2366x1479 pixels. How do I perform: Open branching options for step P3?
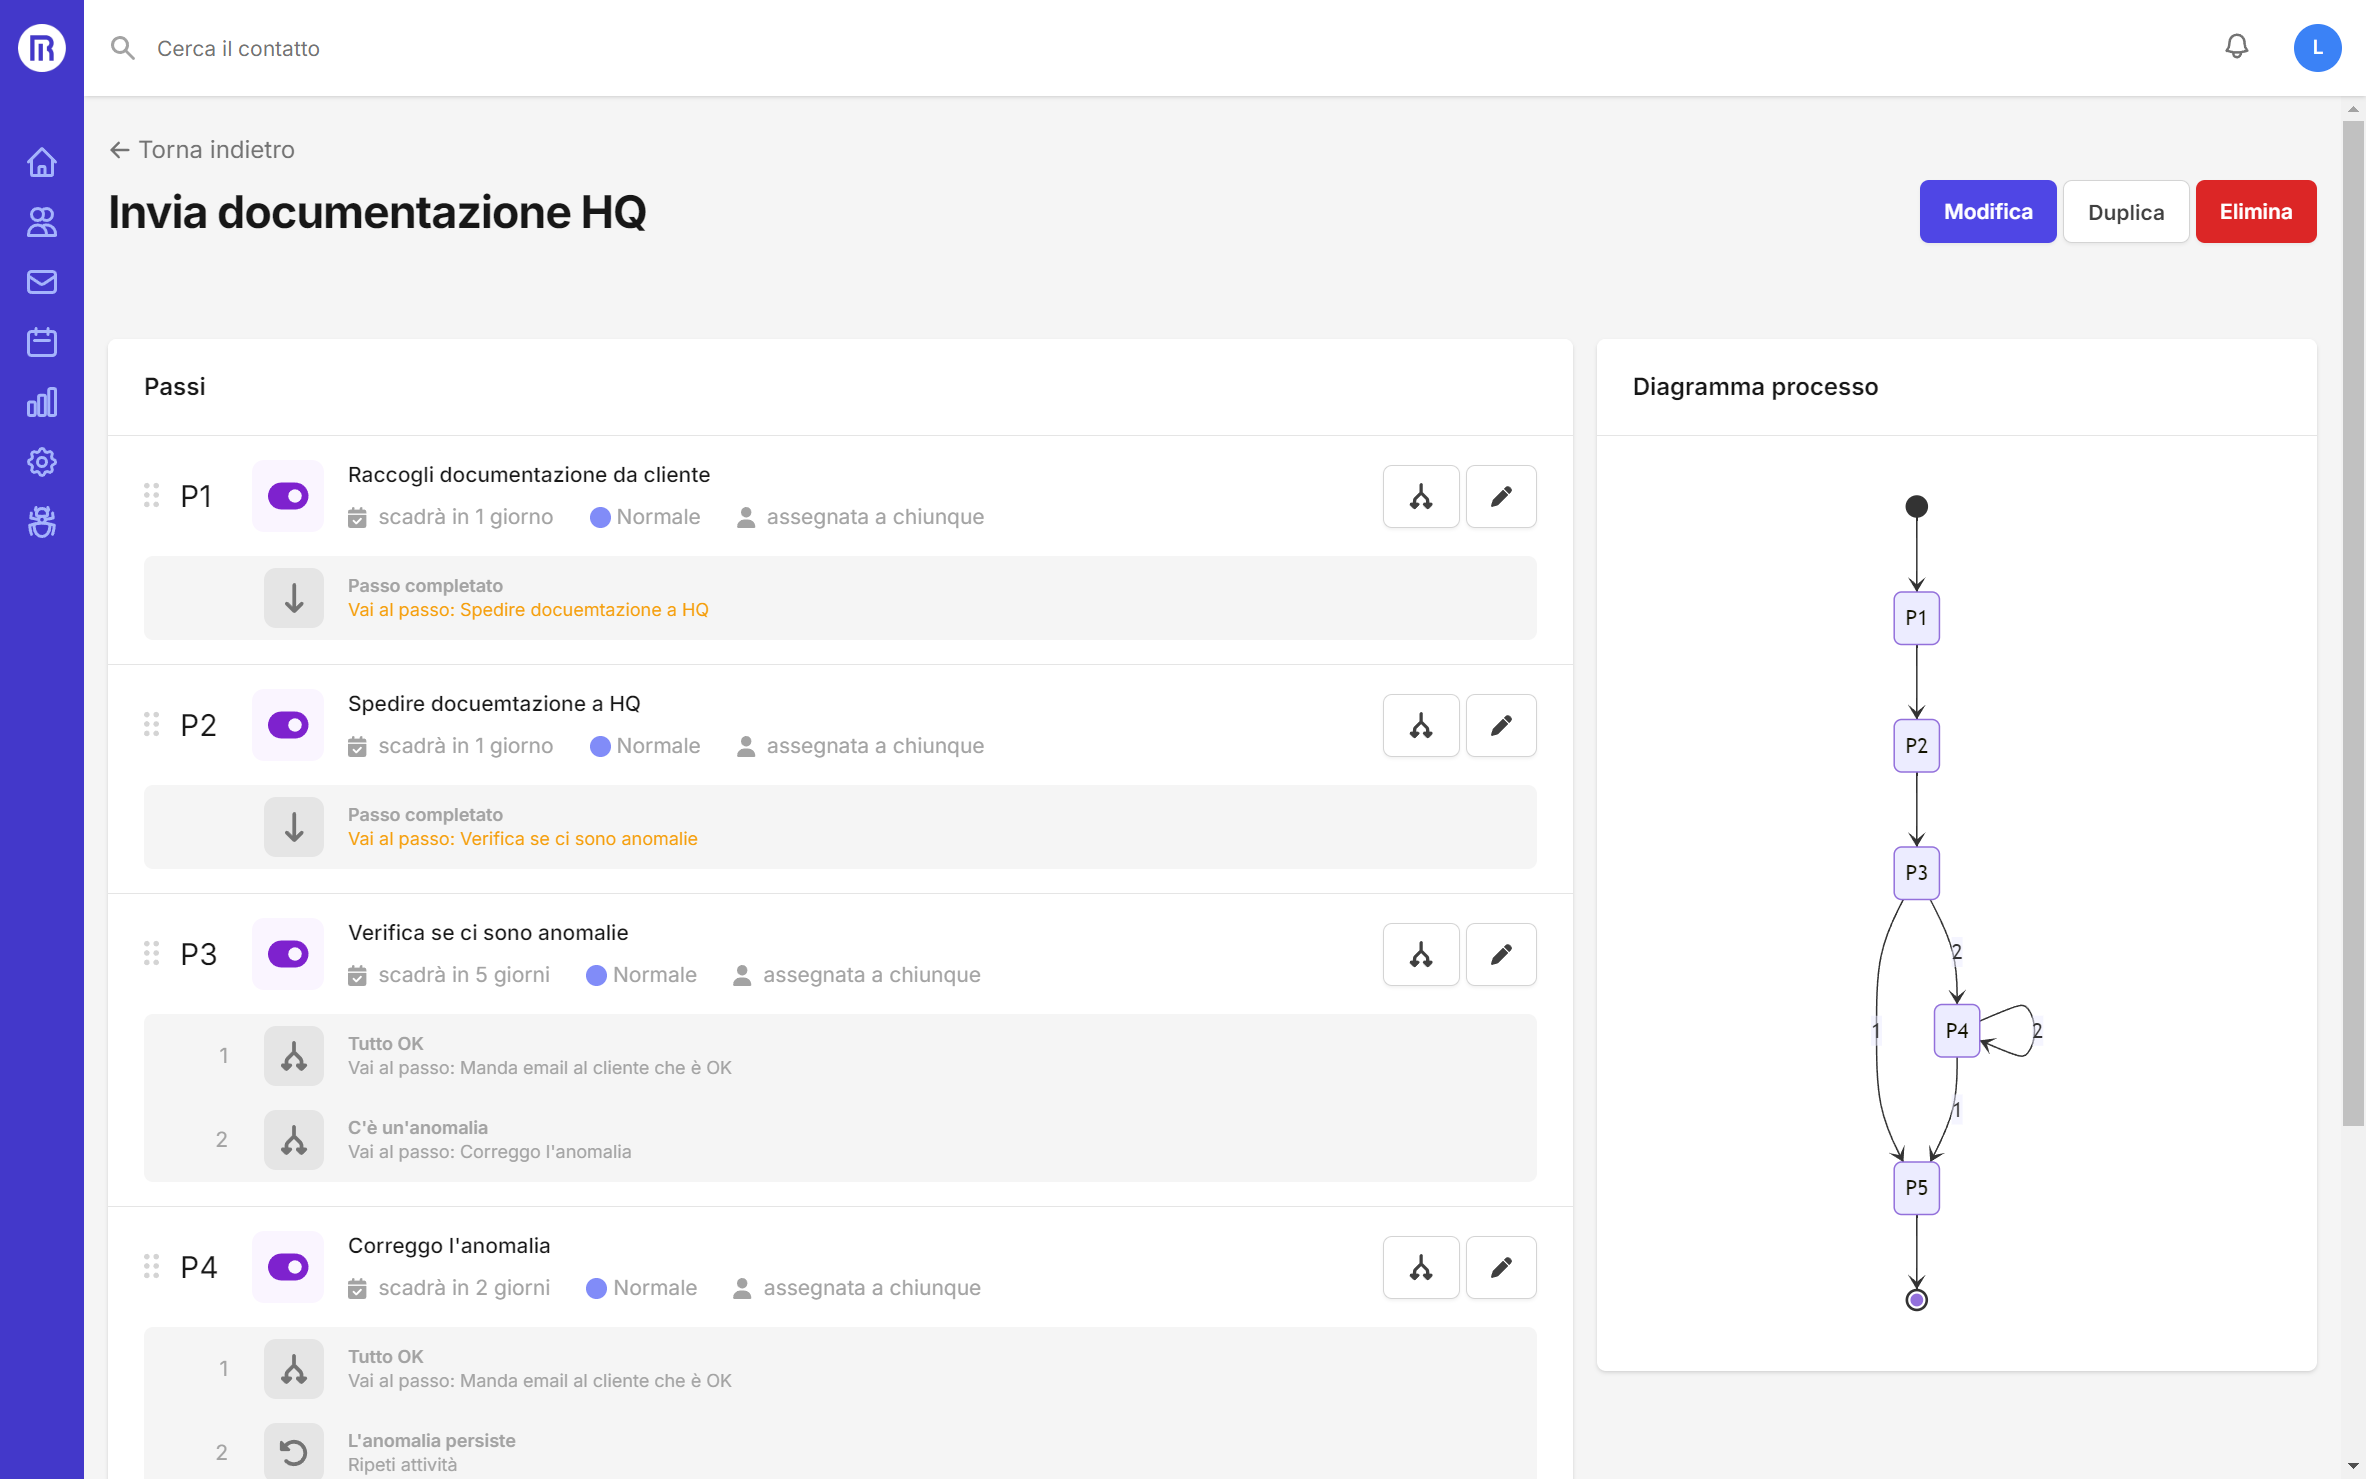(x=1420, y=954)
